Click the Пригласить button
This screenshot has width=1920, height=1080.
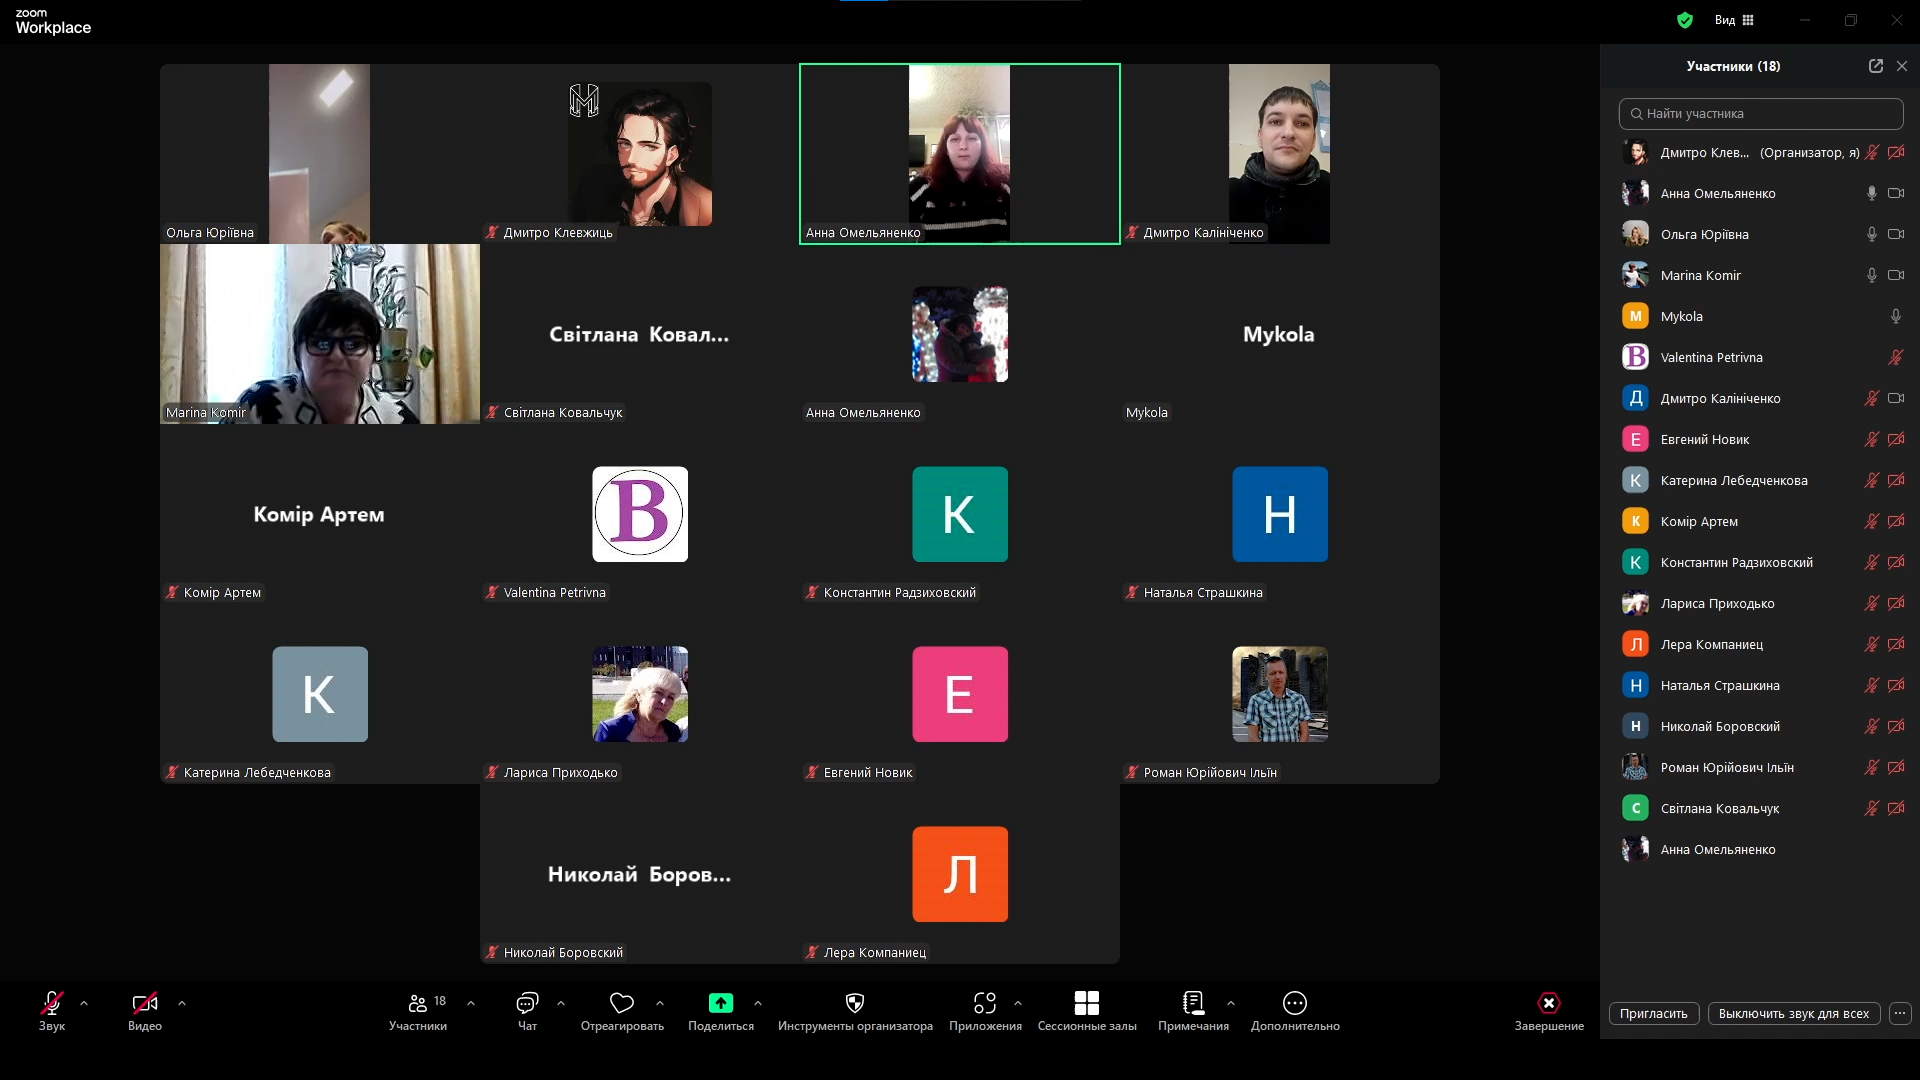(1653, 1013)
